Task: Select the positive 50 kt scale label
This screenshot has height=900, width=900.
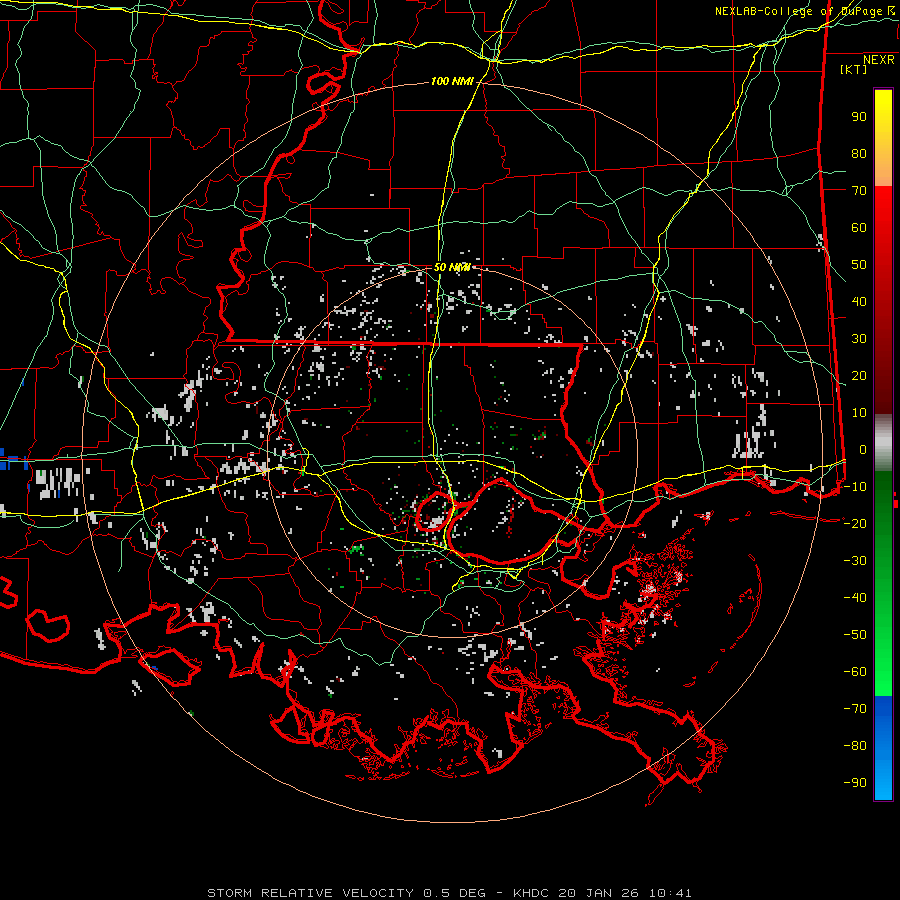Action: click(x=859, y=265)
